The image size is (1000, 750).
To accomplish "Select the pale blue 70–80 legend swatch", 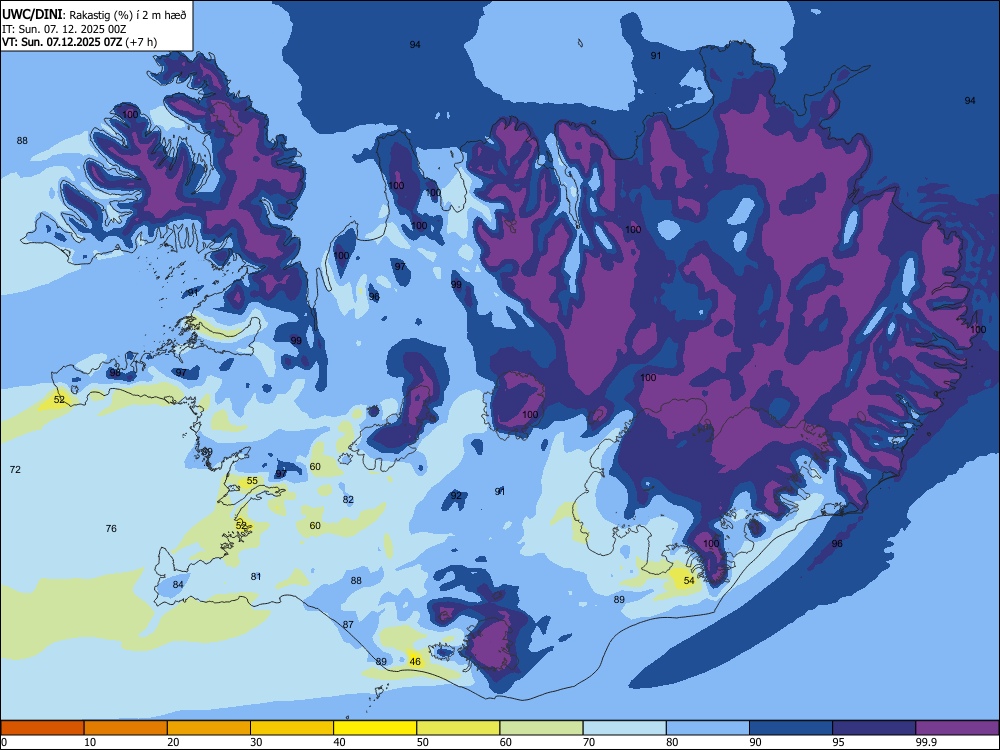I will point(624,728).
